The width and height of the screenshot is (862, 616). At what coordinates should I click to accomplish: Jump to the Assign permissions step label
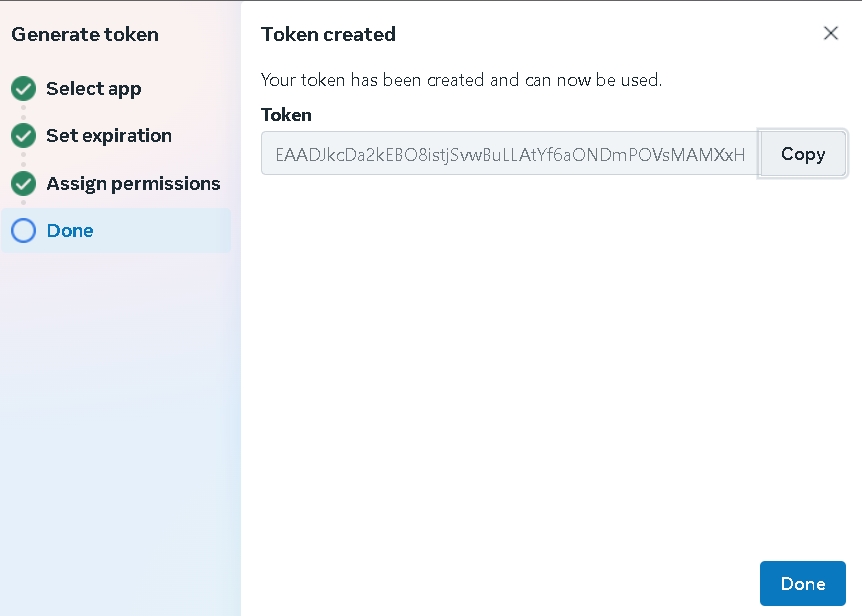(132, 184)
